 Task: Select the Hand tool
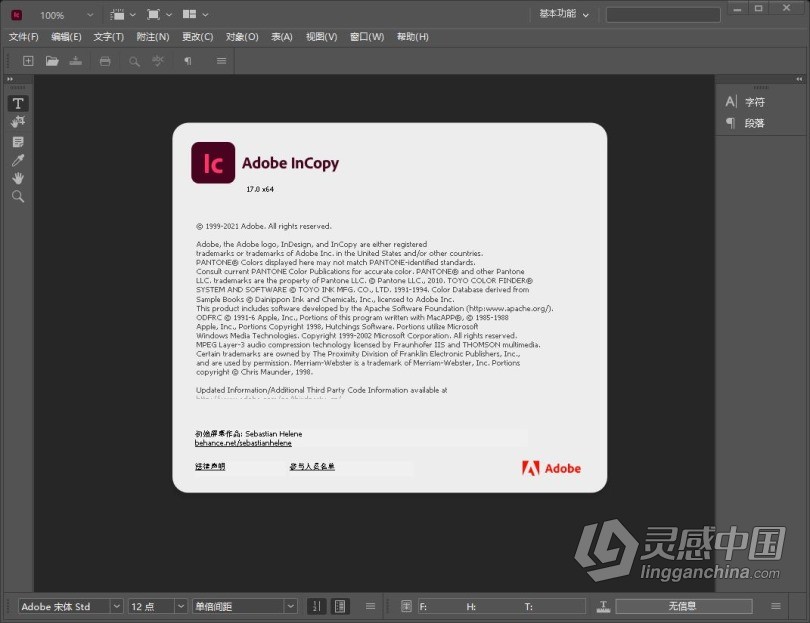(18, 178)
